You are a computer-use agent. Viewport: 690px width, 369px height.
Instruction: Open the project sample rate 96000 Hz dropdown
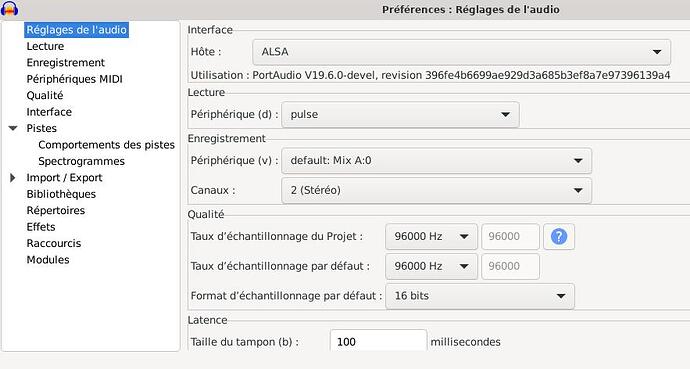click(x=431, y=237)
